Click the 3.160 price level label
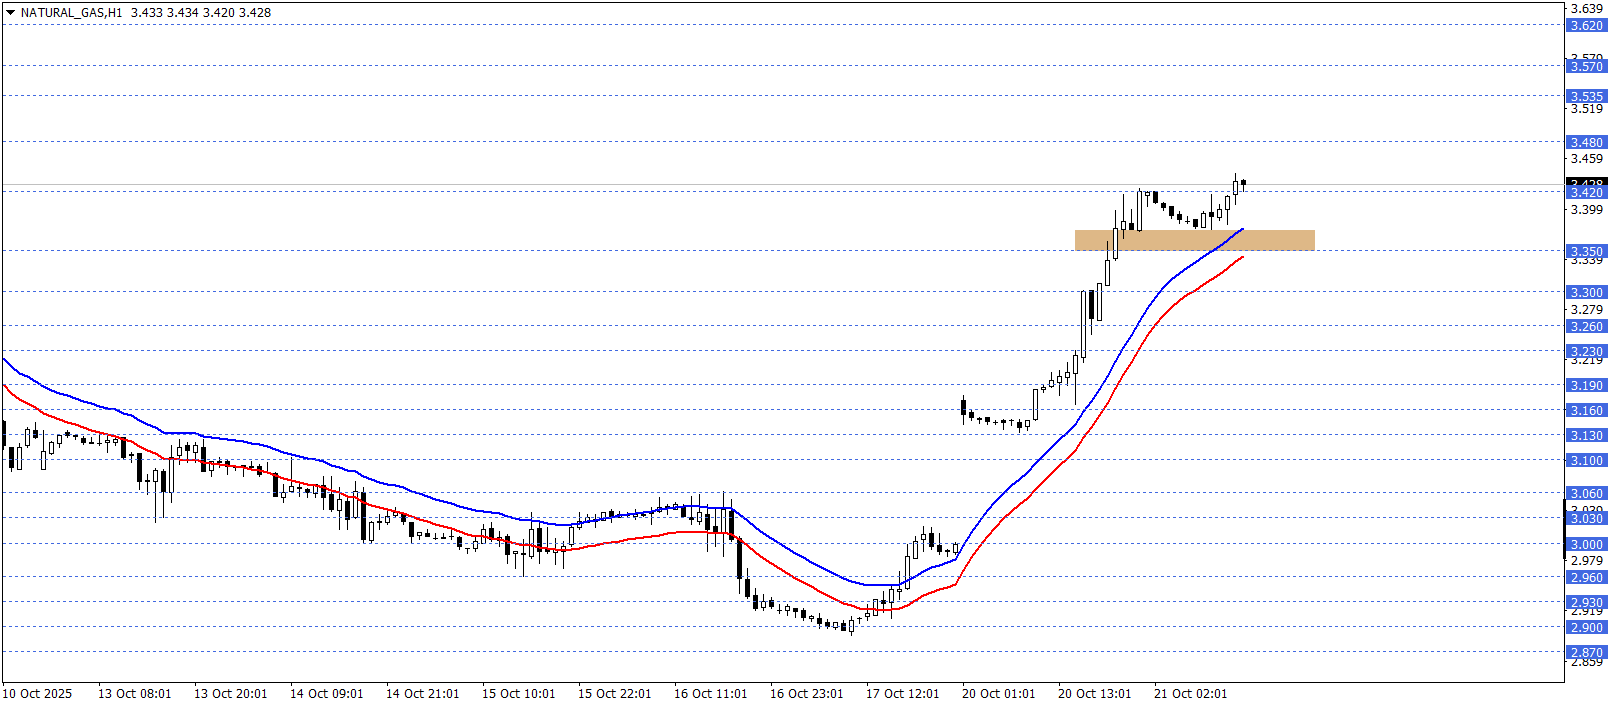 [1586, 411]
